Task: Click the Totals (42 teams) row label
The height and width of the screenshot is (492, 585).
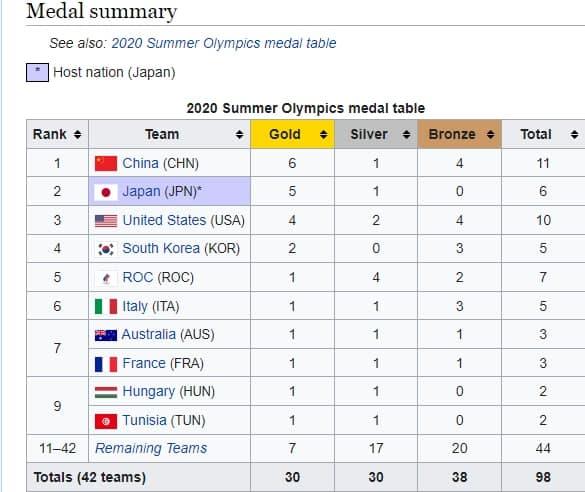Action: pyautogui.click(x=90, y=477)
